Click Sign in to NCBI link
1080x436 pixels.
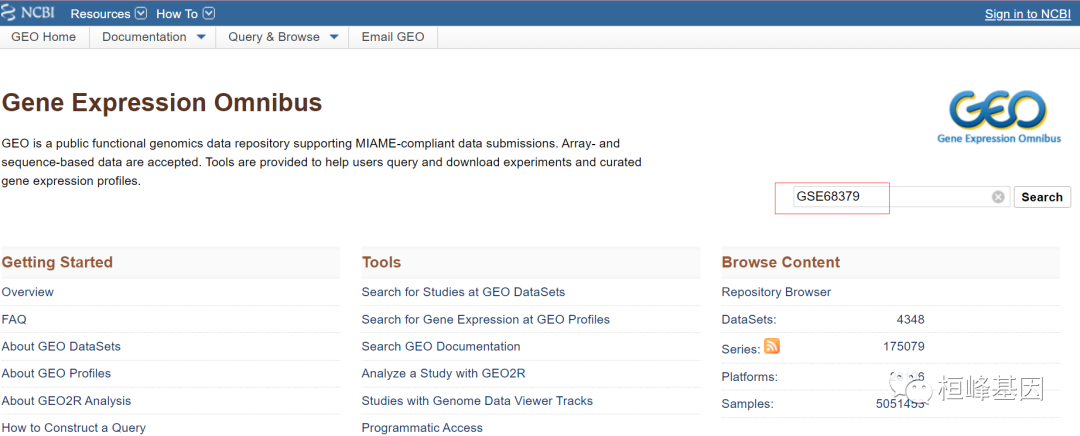click(1028, 14)
